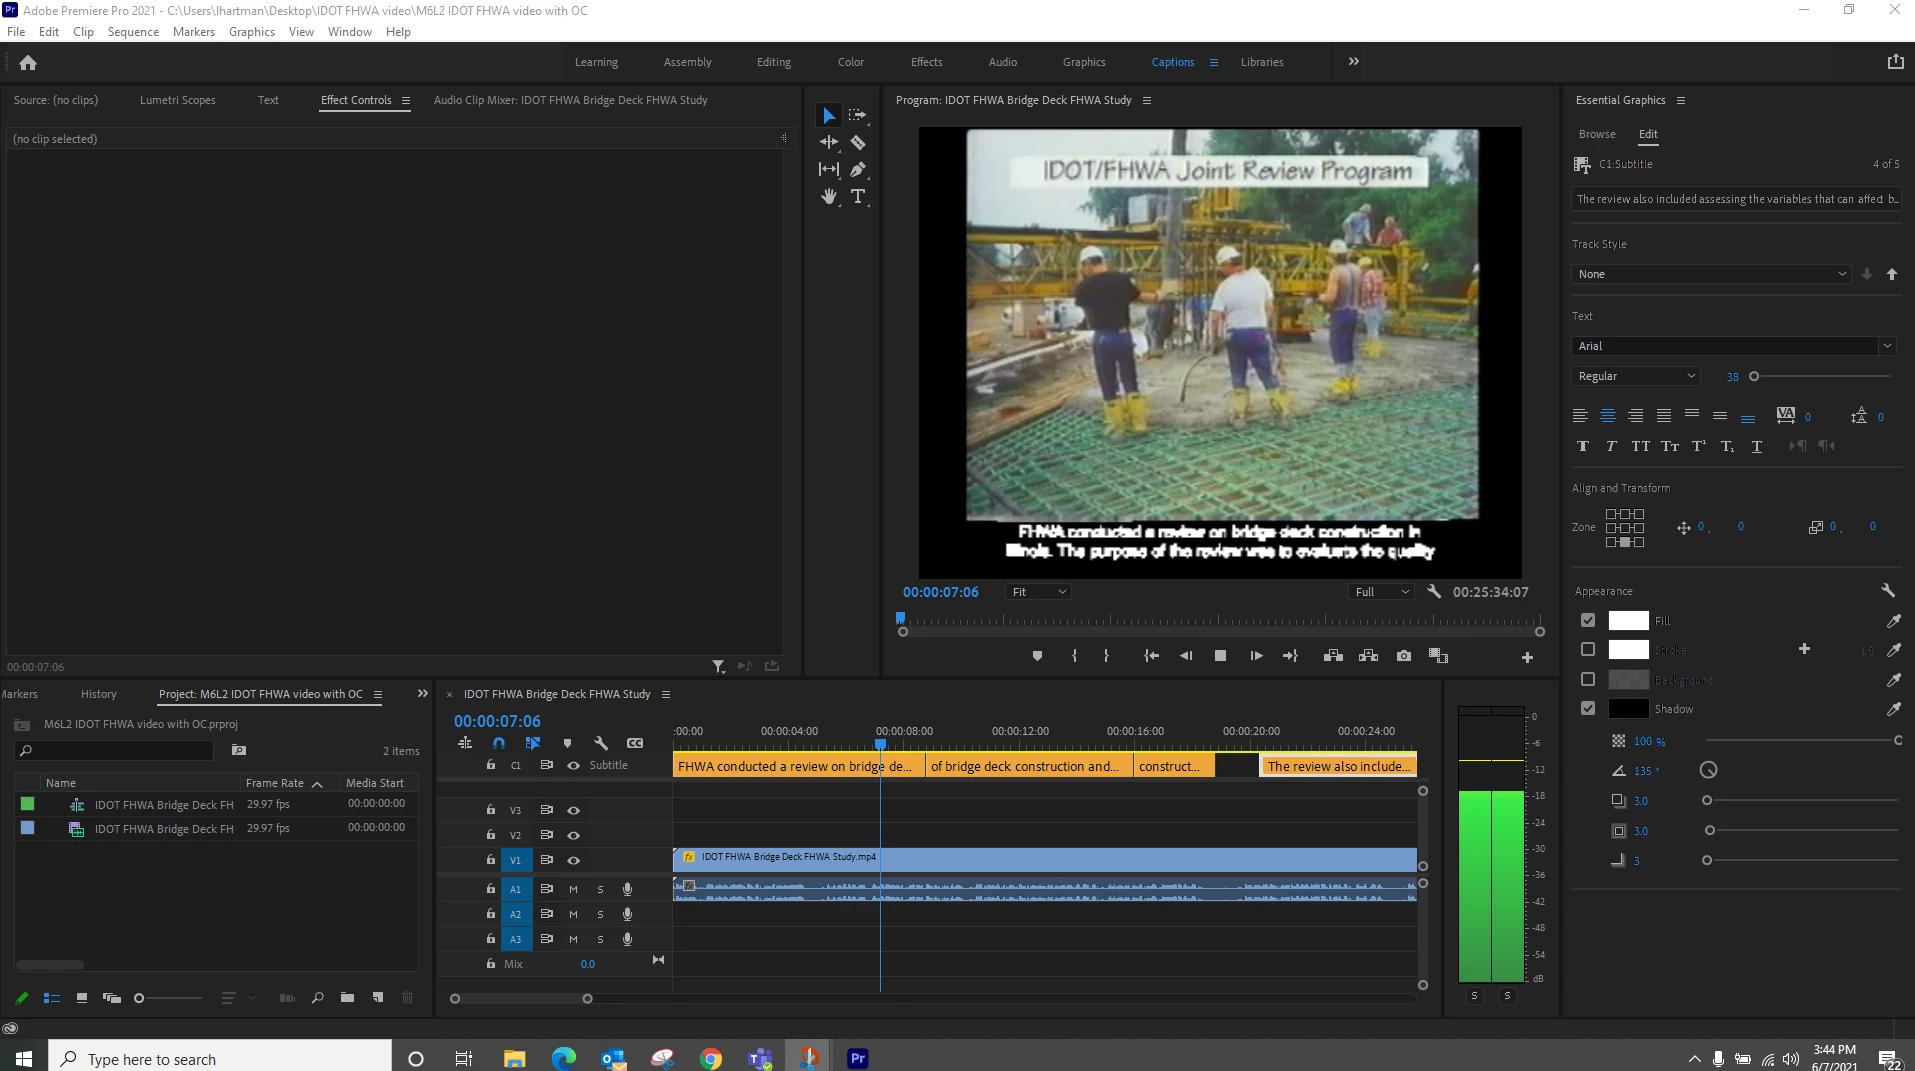Activate the Pen tool
Screen dimensions: 1915x1071
pyautogui.click(x=858, y=169)
